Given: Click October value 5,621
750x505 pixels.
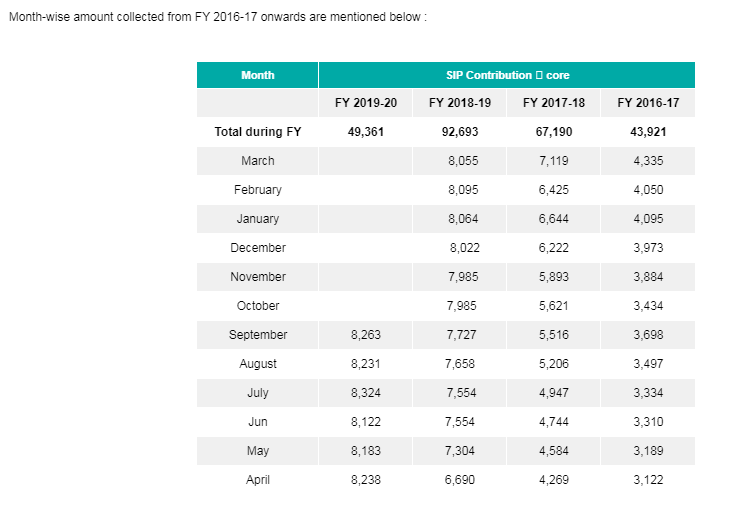Looking at the screenshot, I should 554,306.
